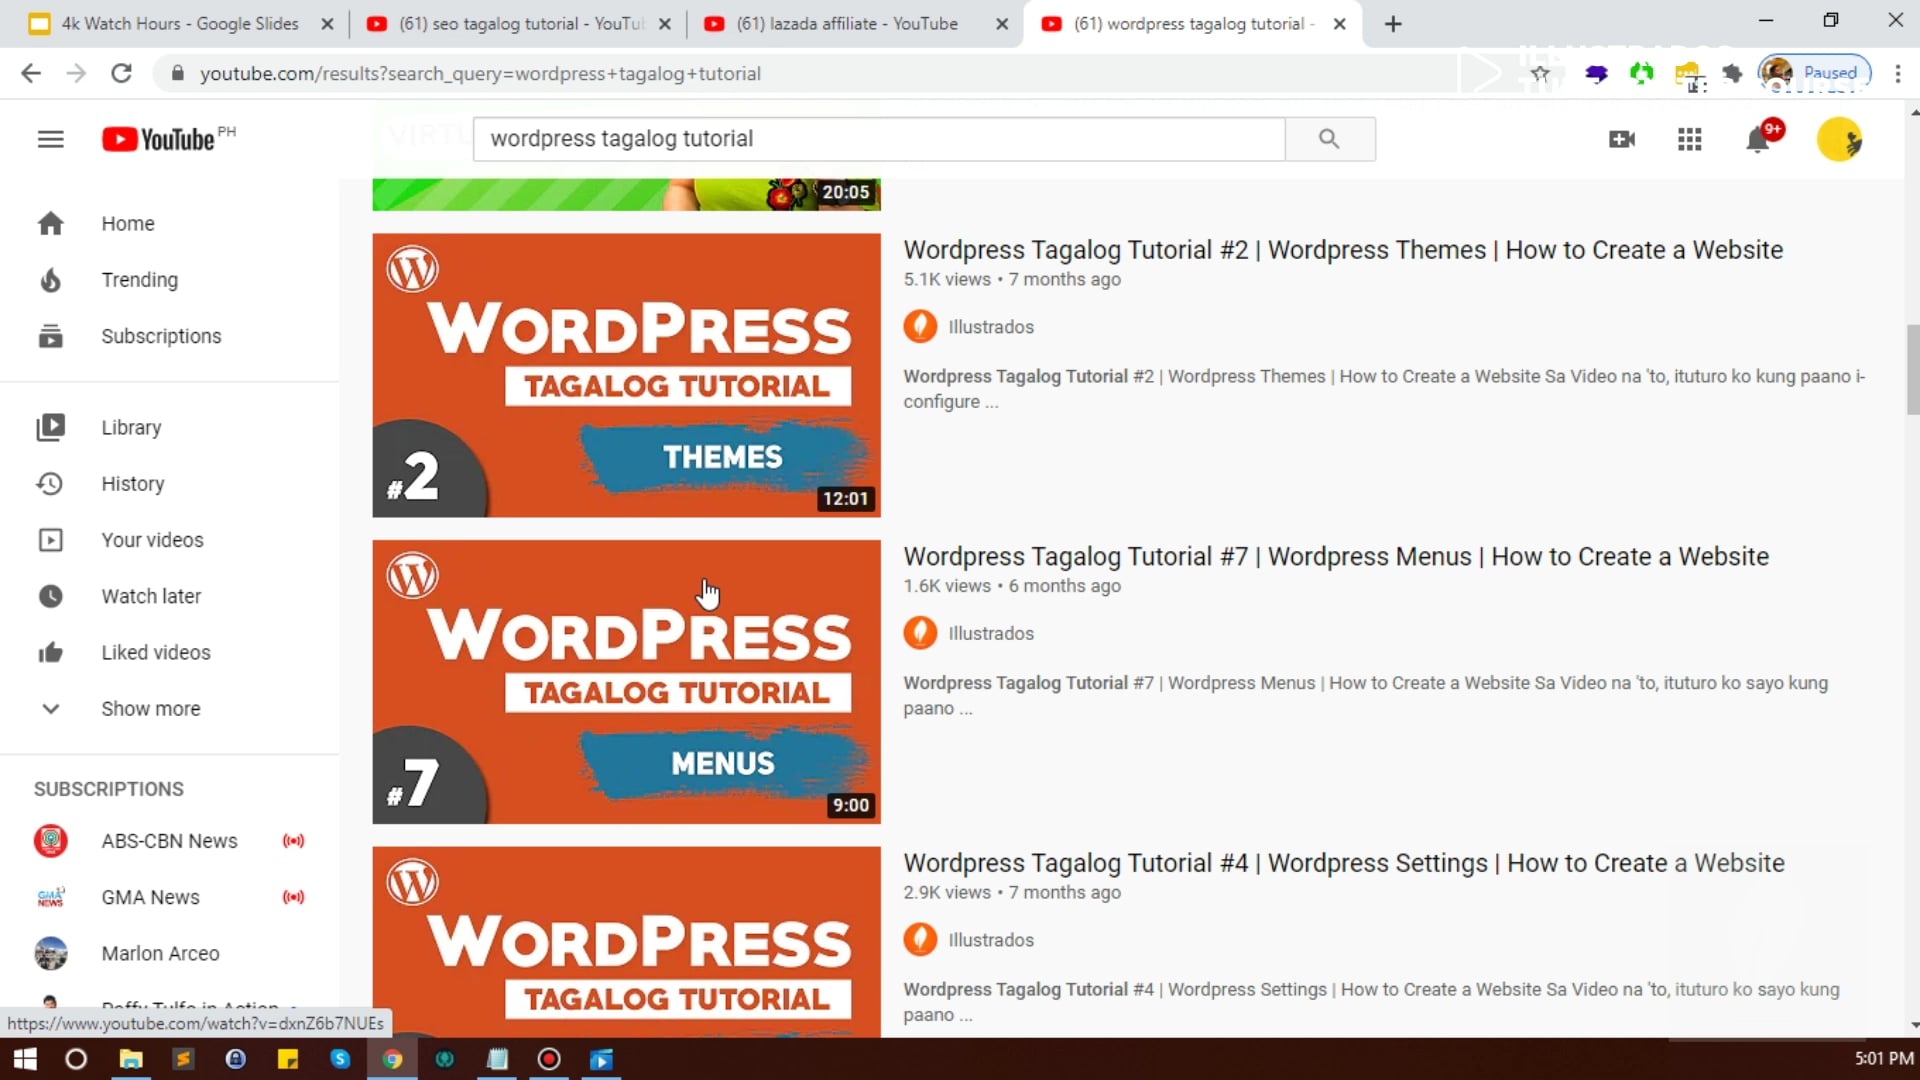Open the Paused profile chip
Viewport: 1920px width, 1080px height.
pos(1816,72)
